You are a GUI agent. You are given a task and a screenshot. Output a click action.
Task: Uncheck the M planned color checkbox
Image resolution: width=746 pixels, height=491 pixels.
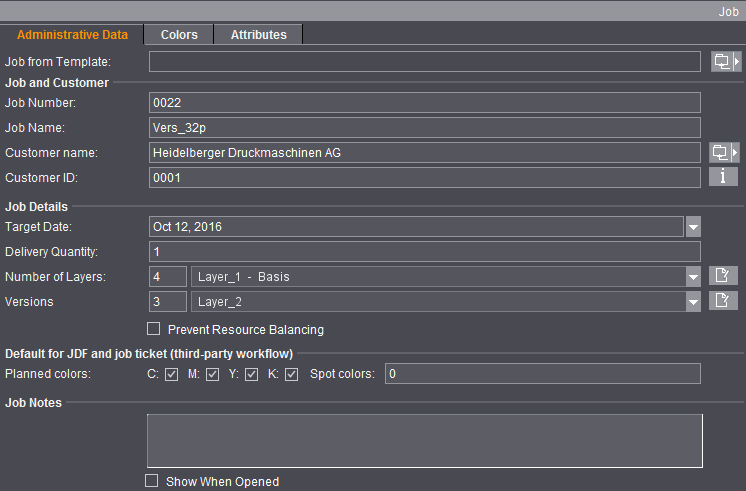pyautogui.click(x=212, y=375)
